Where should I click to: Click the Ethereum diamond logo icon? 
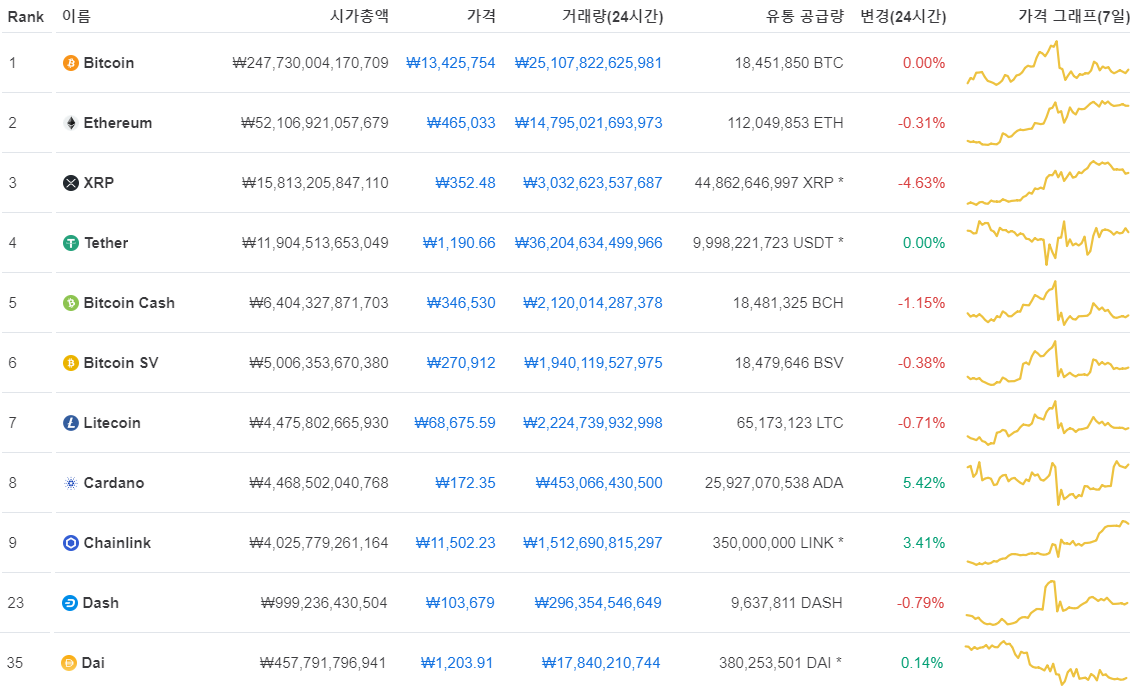point(71,123)
